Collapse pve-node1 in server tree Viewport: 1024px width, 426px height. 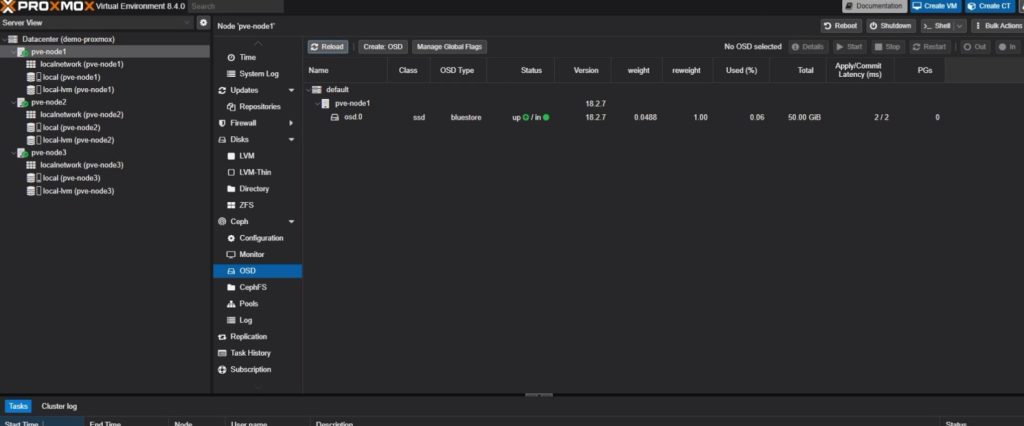[13, 52]
